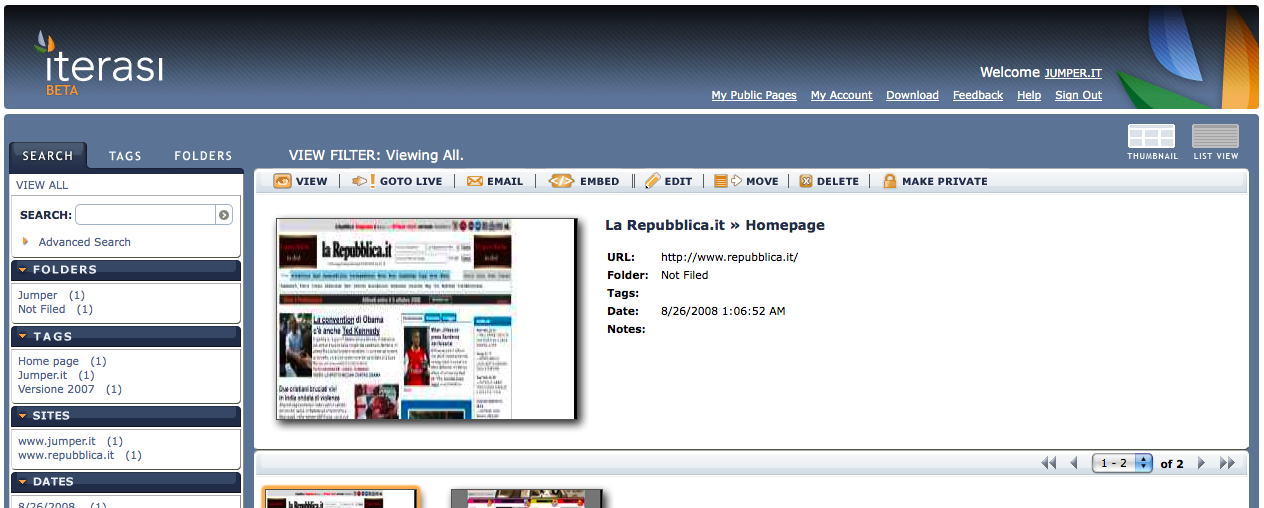Filter by Versione 2007 tag

pos(56,389)
